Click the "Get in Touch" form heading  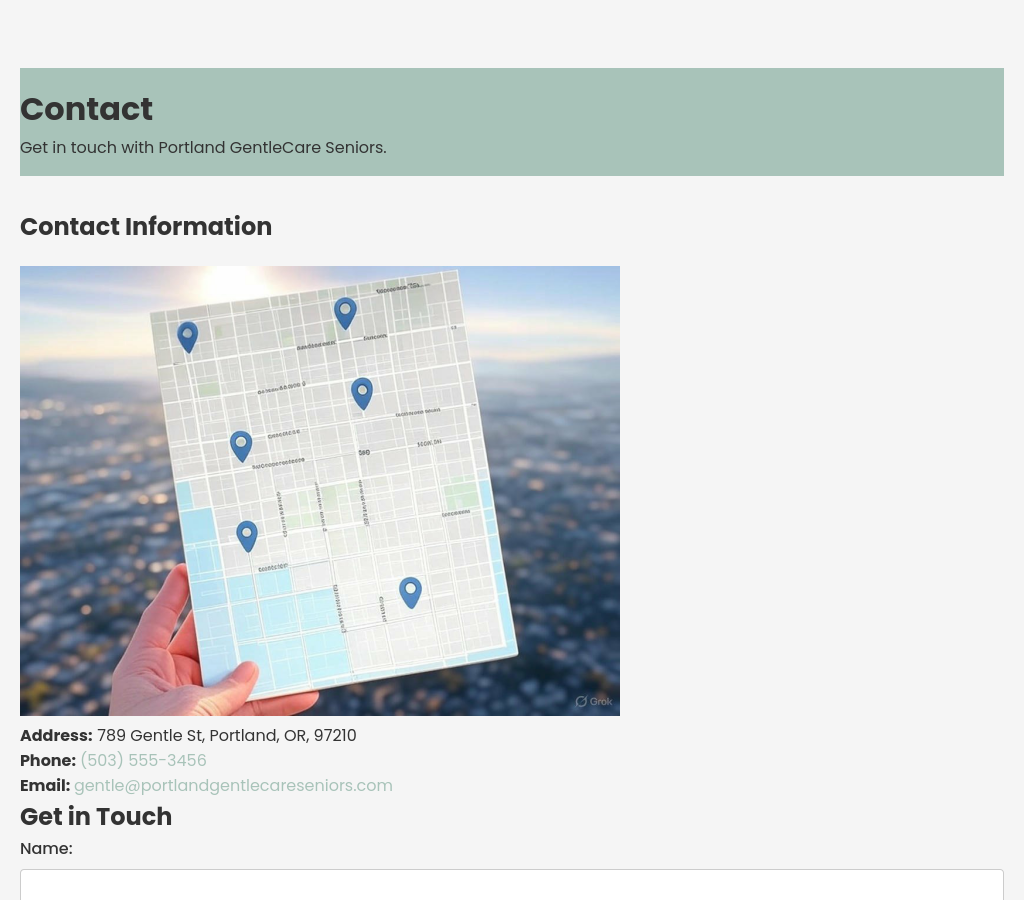tap(96, 816)
